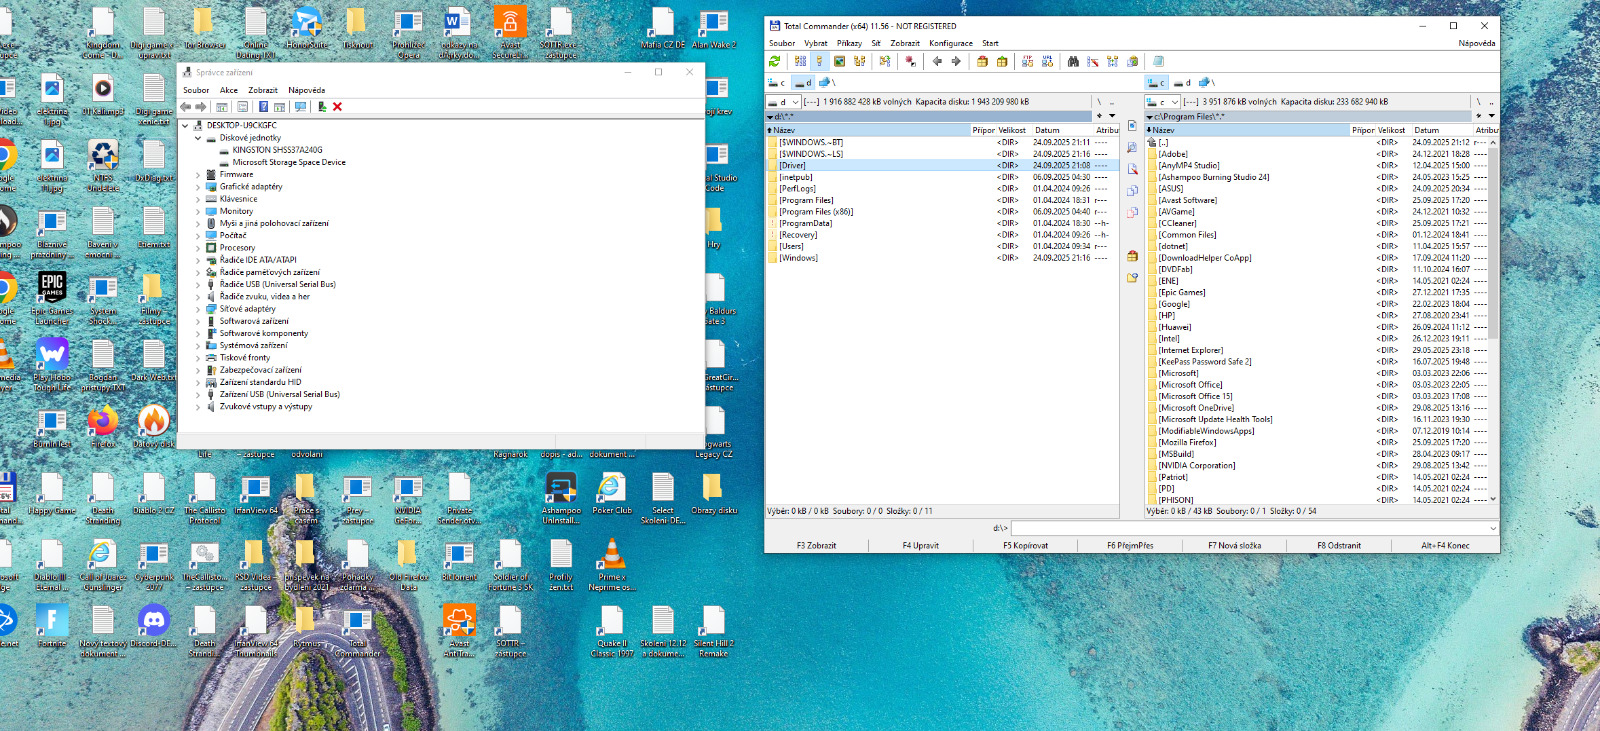Open the Nápověda menu in Total Commander
The width and height of the screenshot is (1600, 731).
point(1476,44)
